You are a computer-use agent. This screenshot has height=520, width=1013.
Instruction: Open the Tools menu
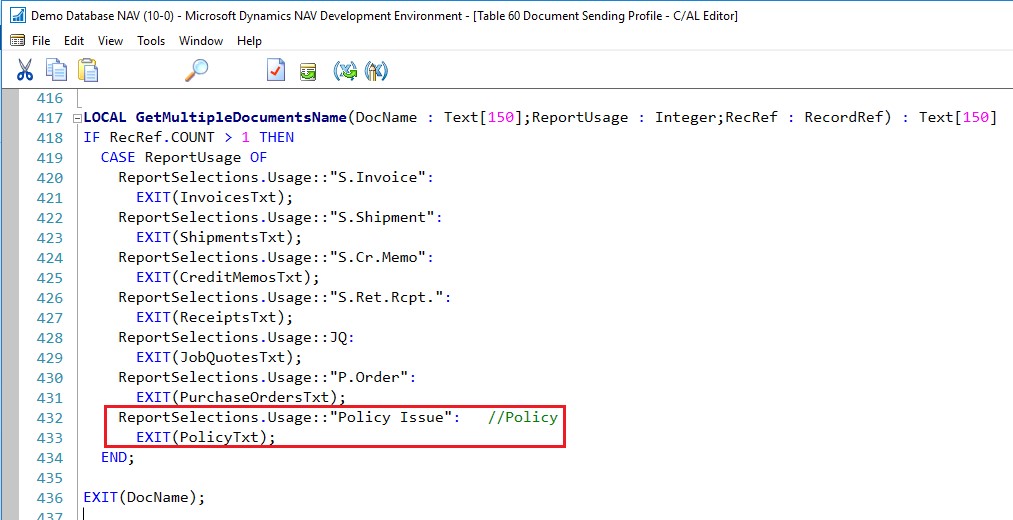(x=151, y=41)
